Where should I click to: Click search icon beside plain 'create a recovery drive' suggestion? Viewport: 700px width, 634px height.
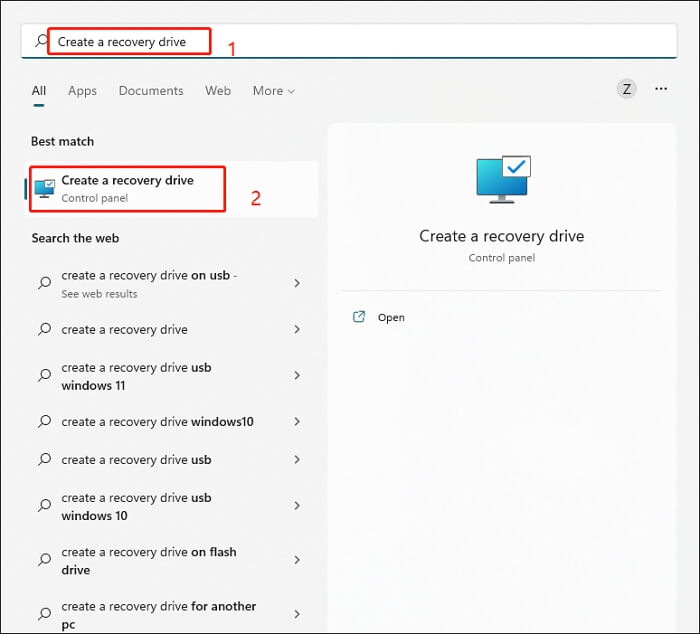[45, 330]
